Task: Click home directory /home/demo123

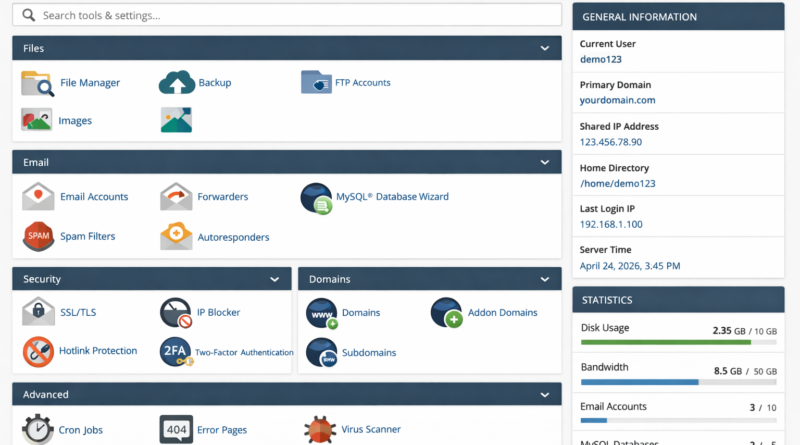Action: (x=617, y=183)
